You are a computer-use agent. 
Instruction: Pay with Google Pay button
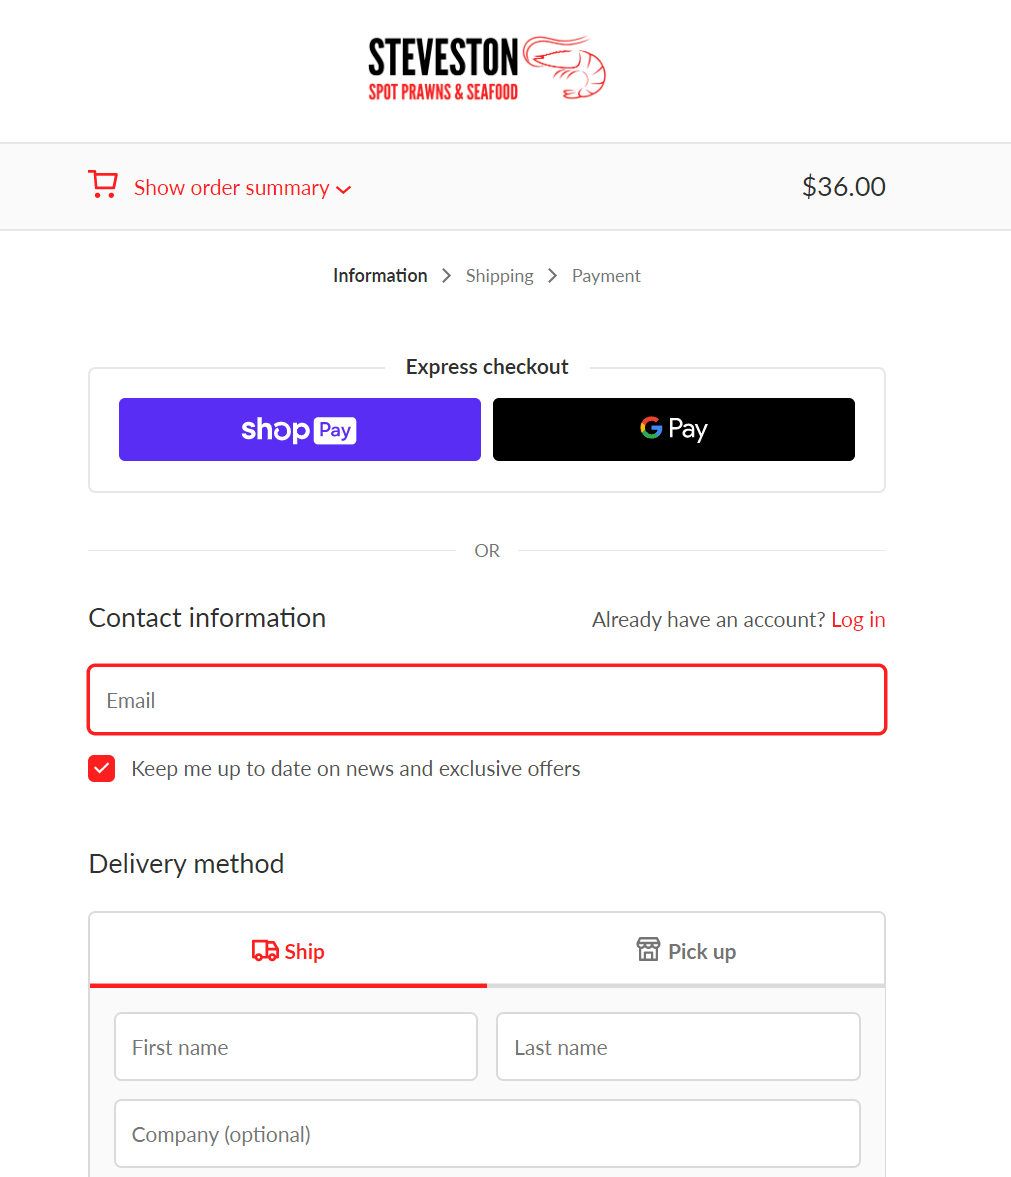[674, 430]
